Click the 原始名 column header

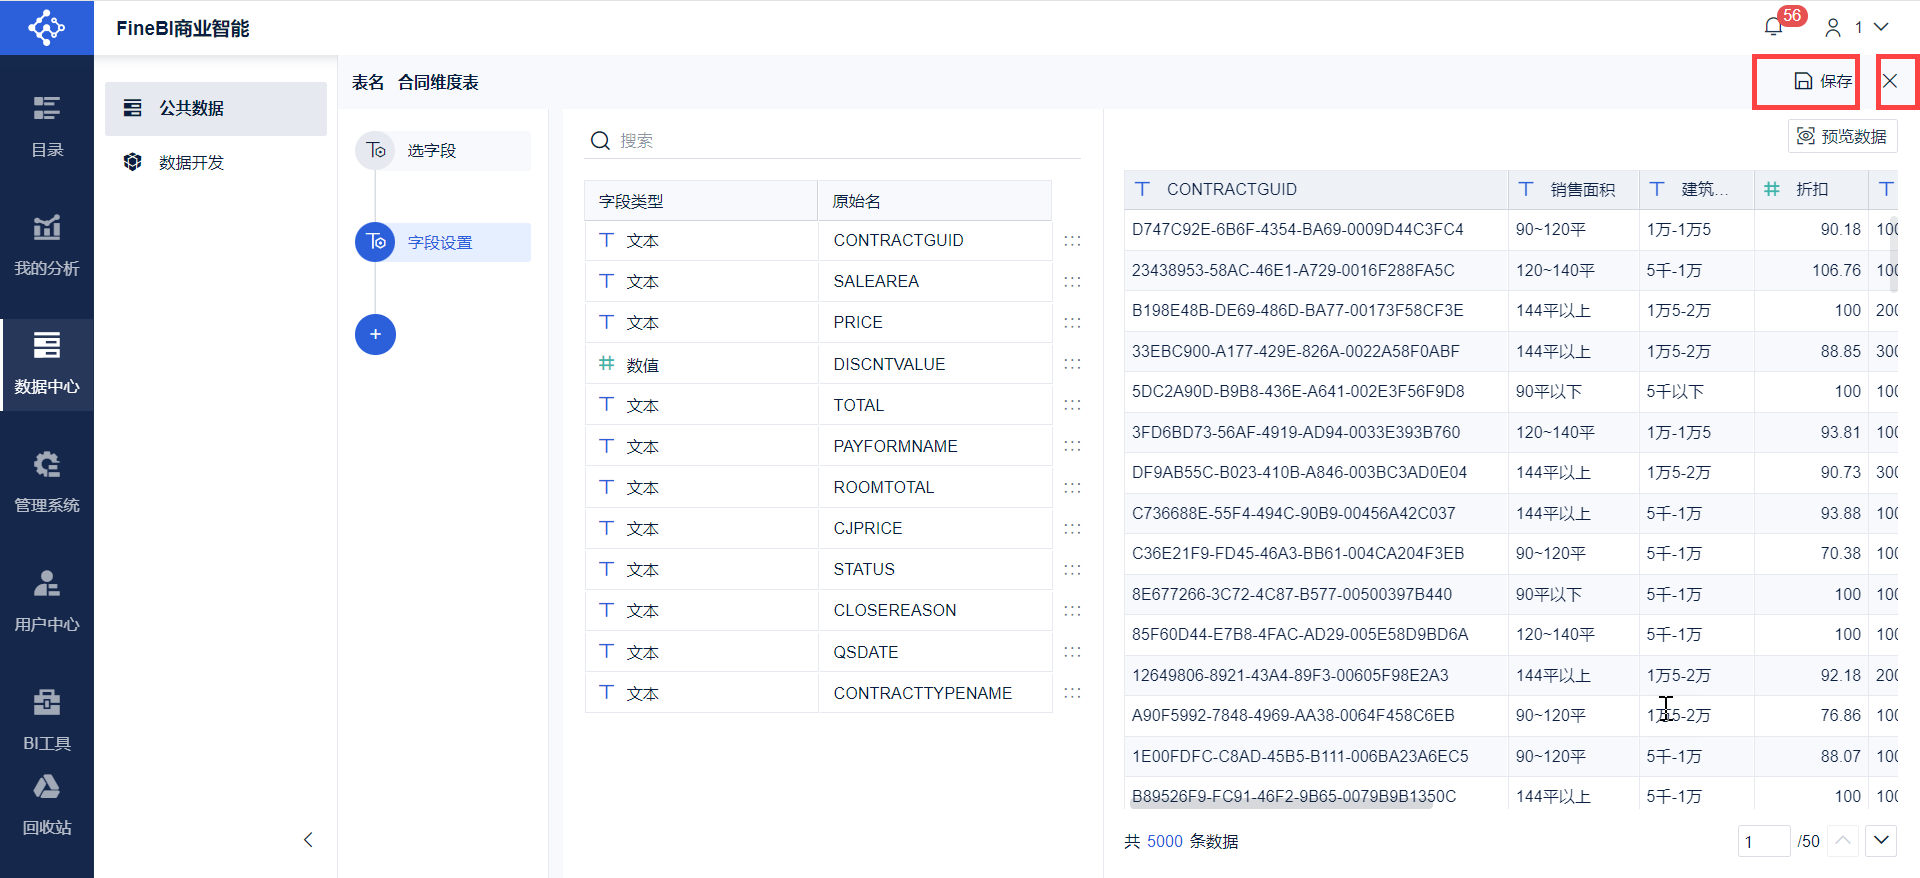(x=934, y=201)
